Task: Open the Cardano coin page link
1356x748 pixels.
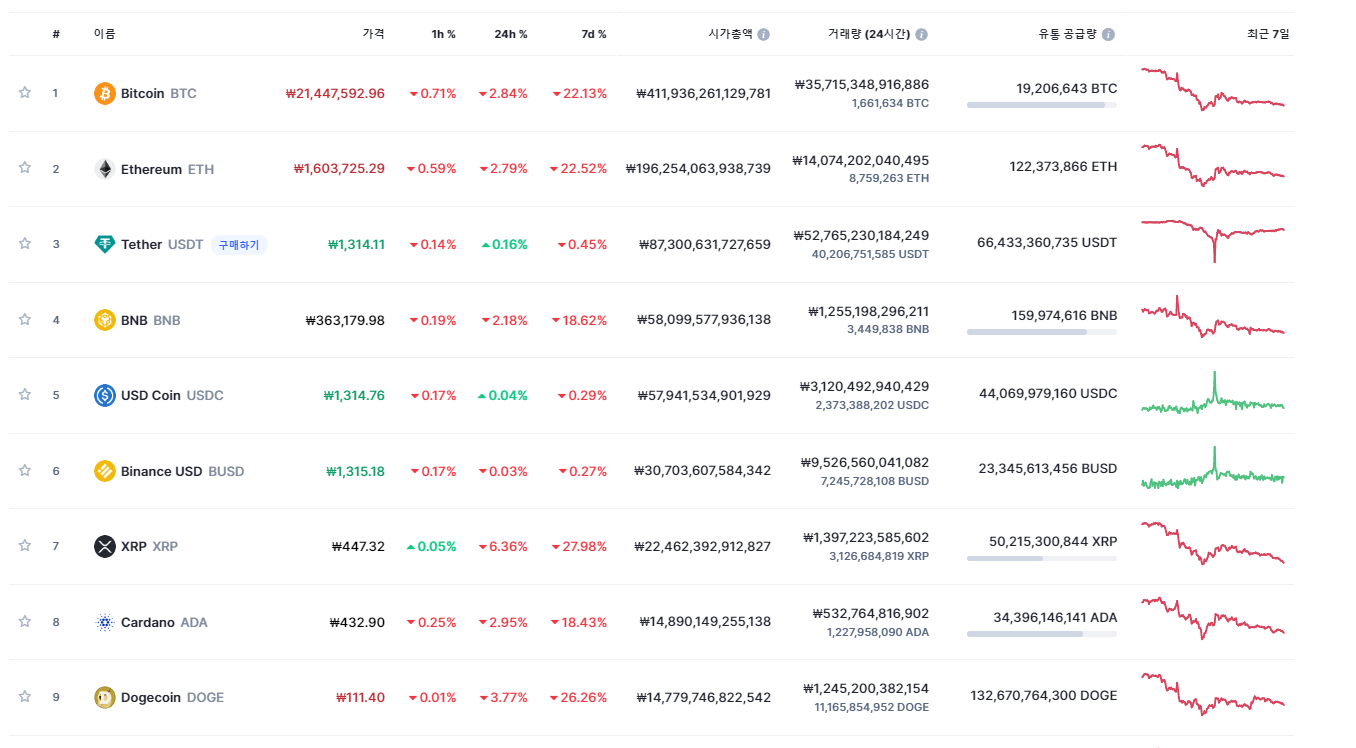Action: tap(164, 622)
